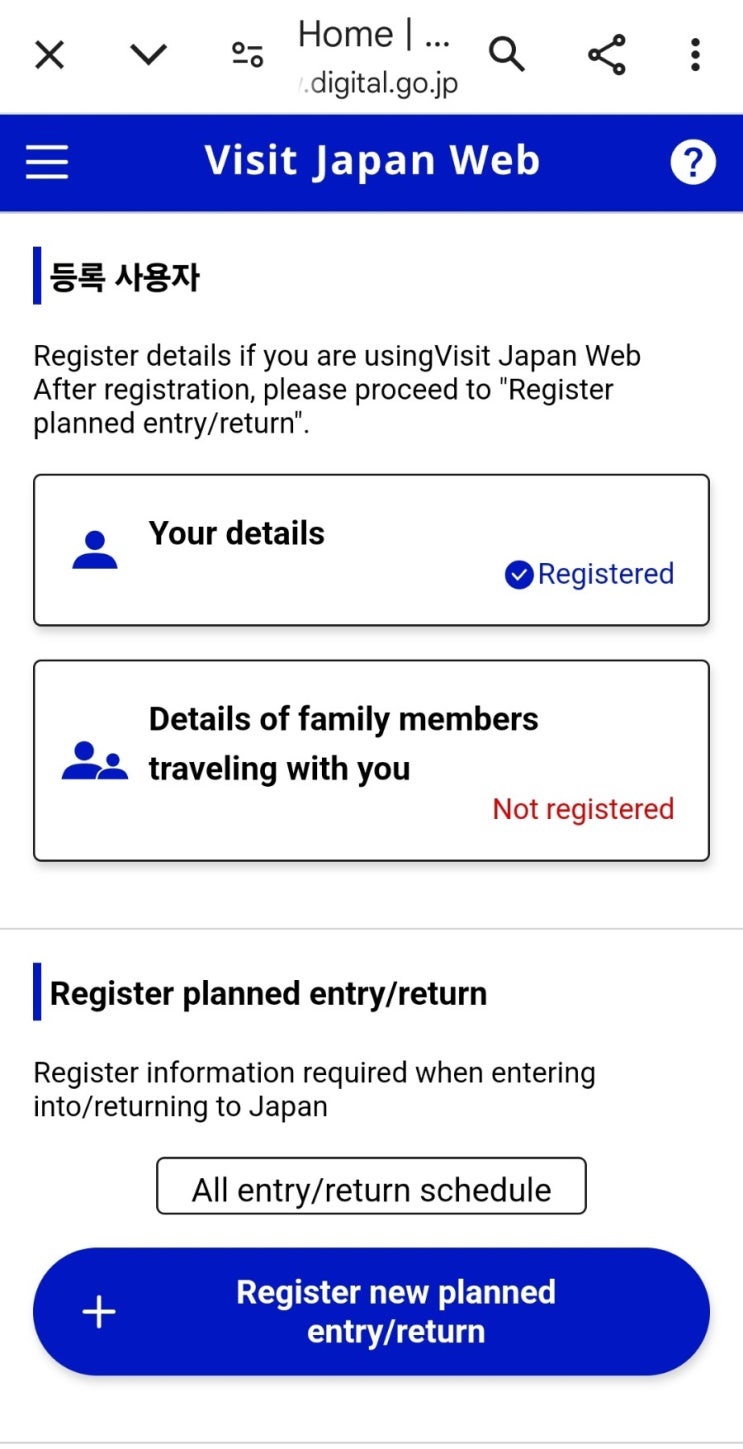
Task: View All entry/return schedule
Action: (371, 1189)
